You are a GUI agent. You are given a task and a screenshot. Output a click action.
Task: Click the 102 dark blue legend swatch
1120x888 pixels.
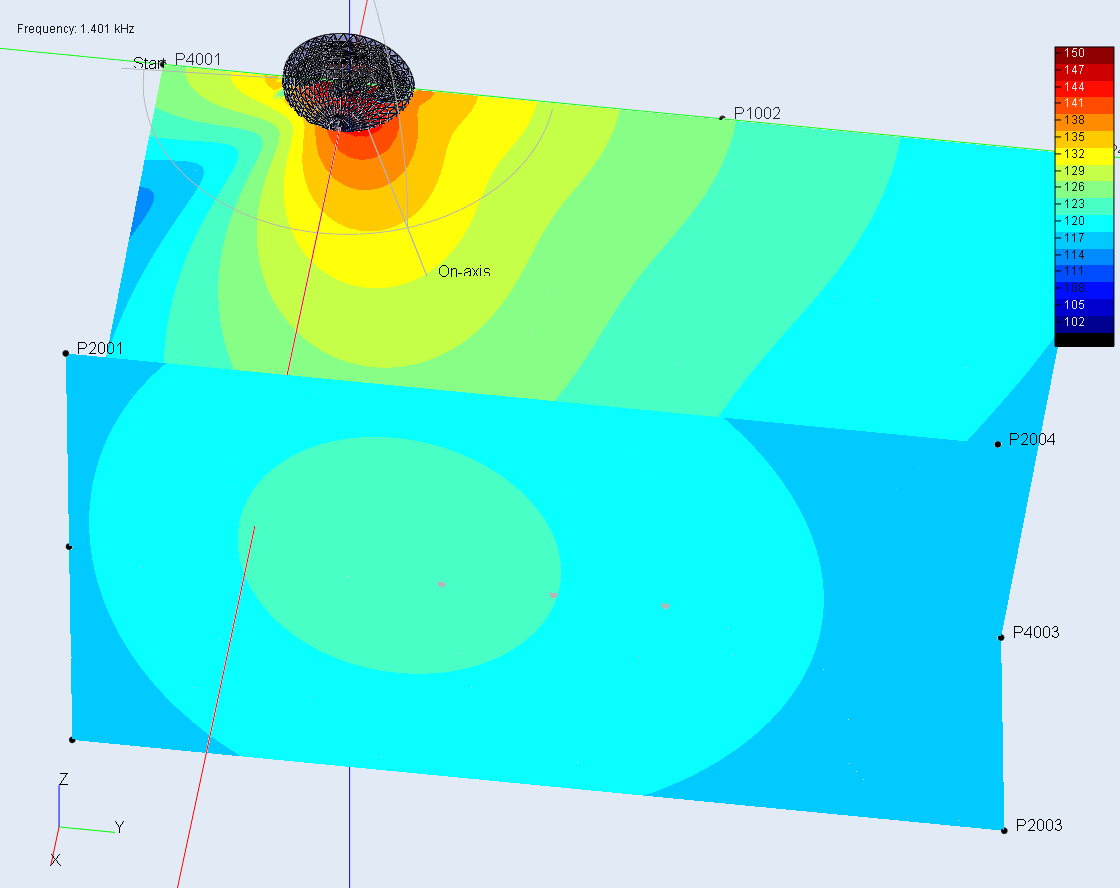point(1084,322)
